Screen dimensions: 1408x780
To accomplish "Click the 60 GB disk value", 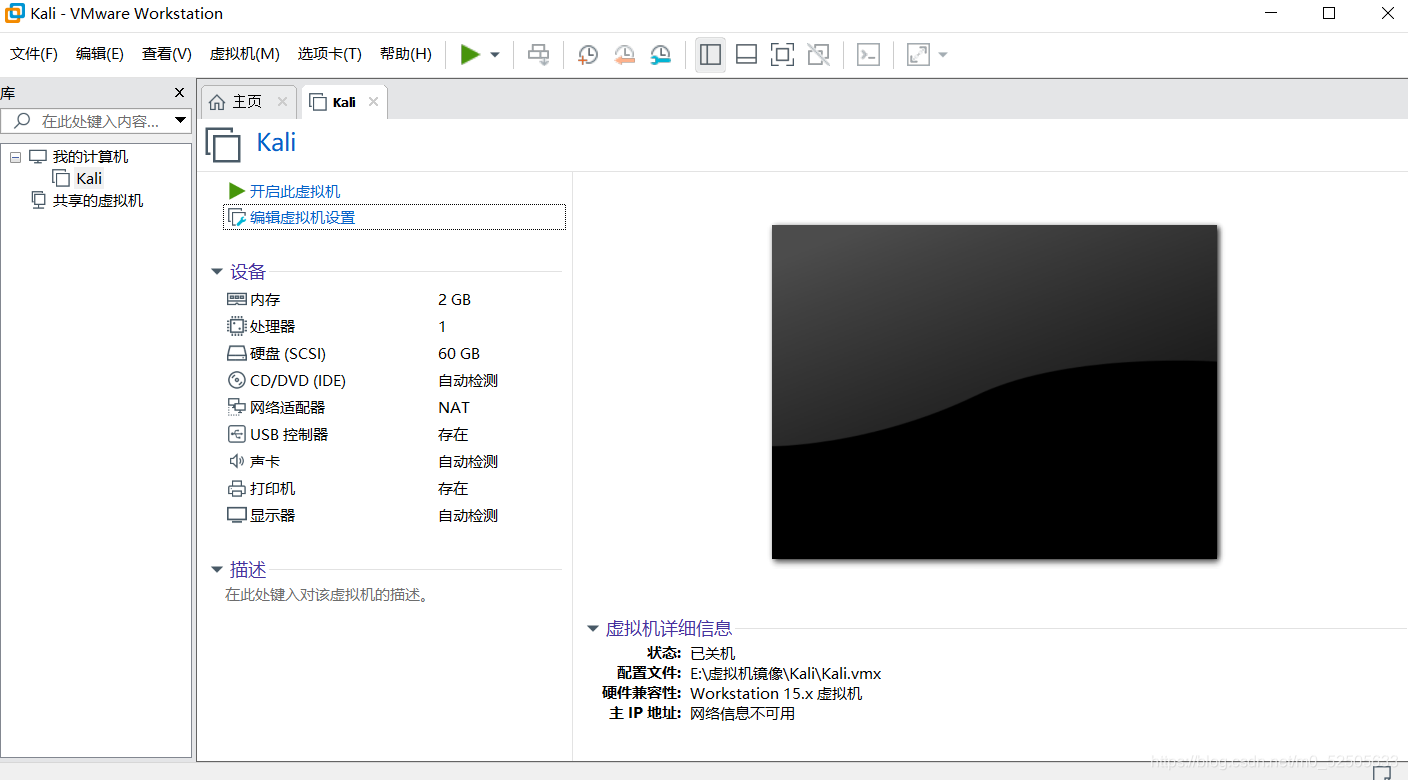I will click(459, 353).
